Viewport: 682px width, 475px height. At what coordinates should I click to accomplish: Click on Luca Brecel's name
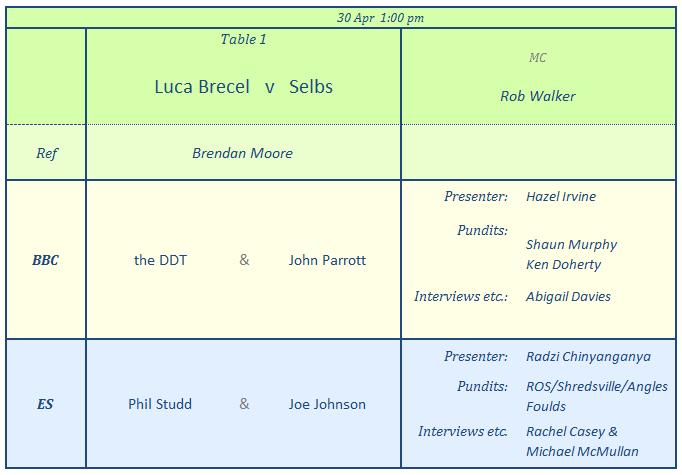pyautogui.click(x=201, y=87)
